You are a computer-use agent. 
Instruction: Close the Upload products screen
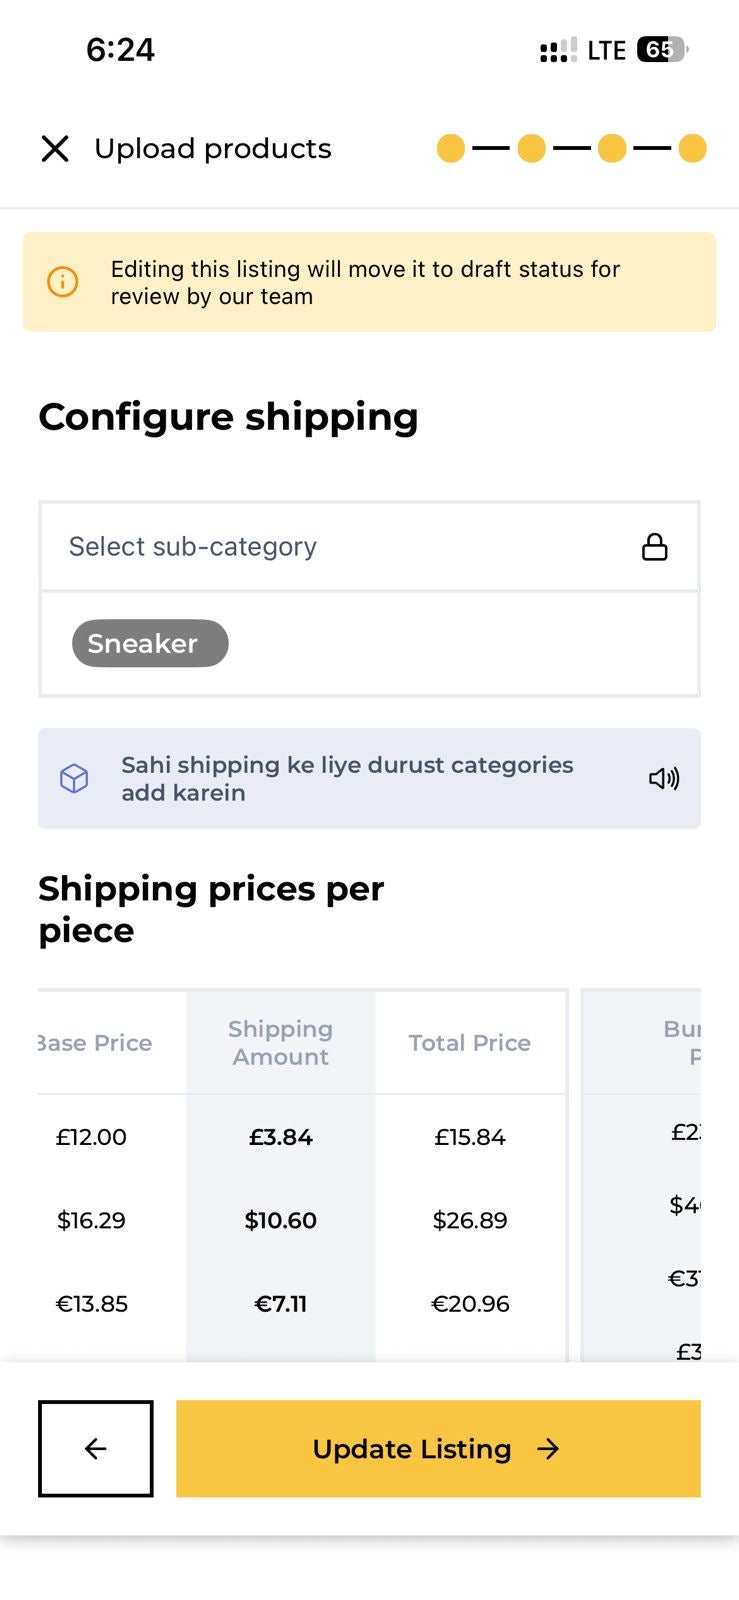click(x=55, y=149)
